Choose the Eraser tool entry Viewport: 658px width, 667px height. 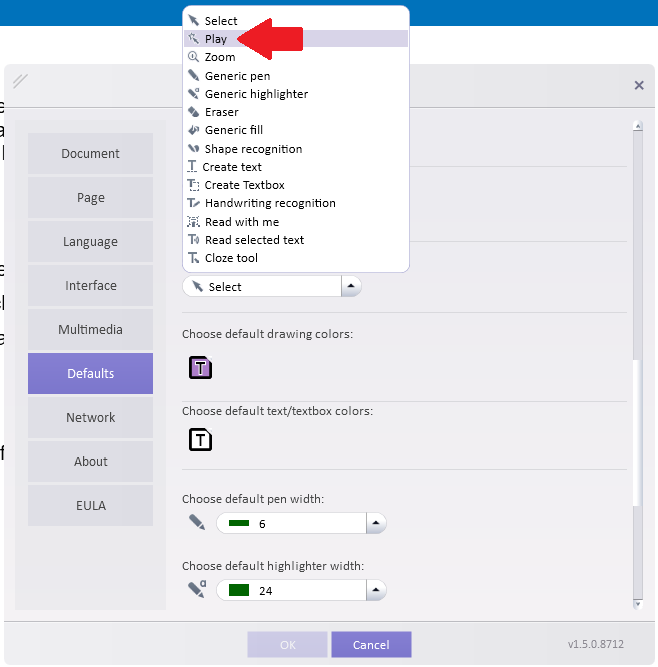pos(221,112)
